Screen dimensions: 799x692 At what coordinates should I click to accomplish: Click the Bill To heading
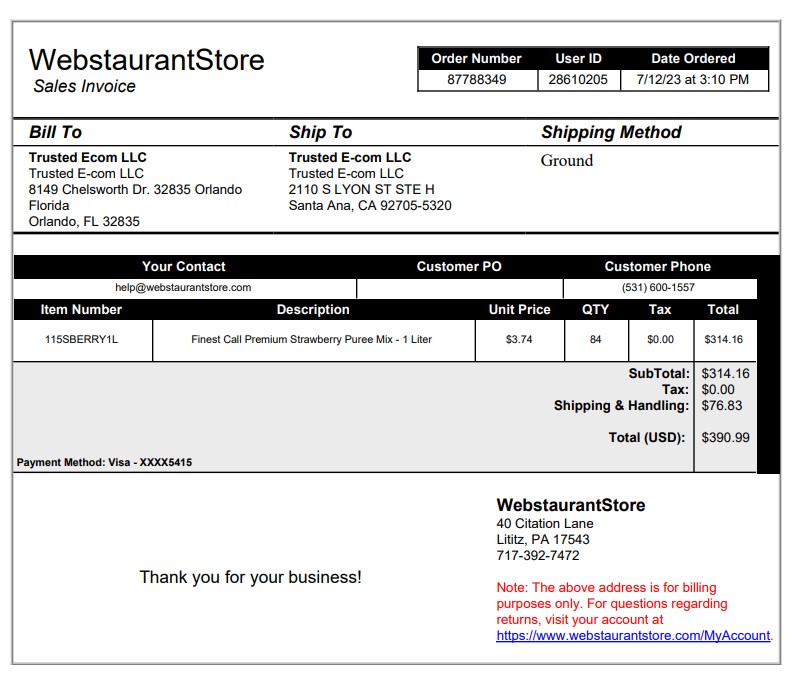tap(55, 132)
